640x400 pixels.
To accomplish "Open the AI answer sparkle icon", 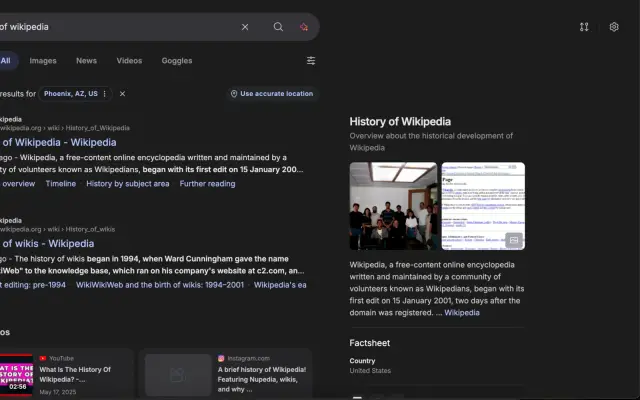I will [x=304, y=27].
